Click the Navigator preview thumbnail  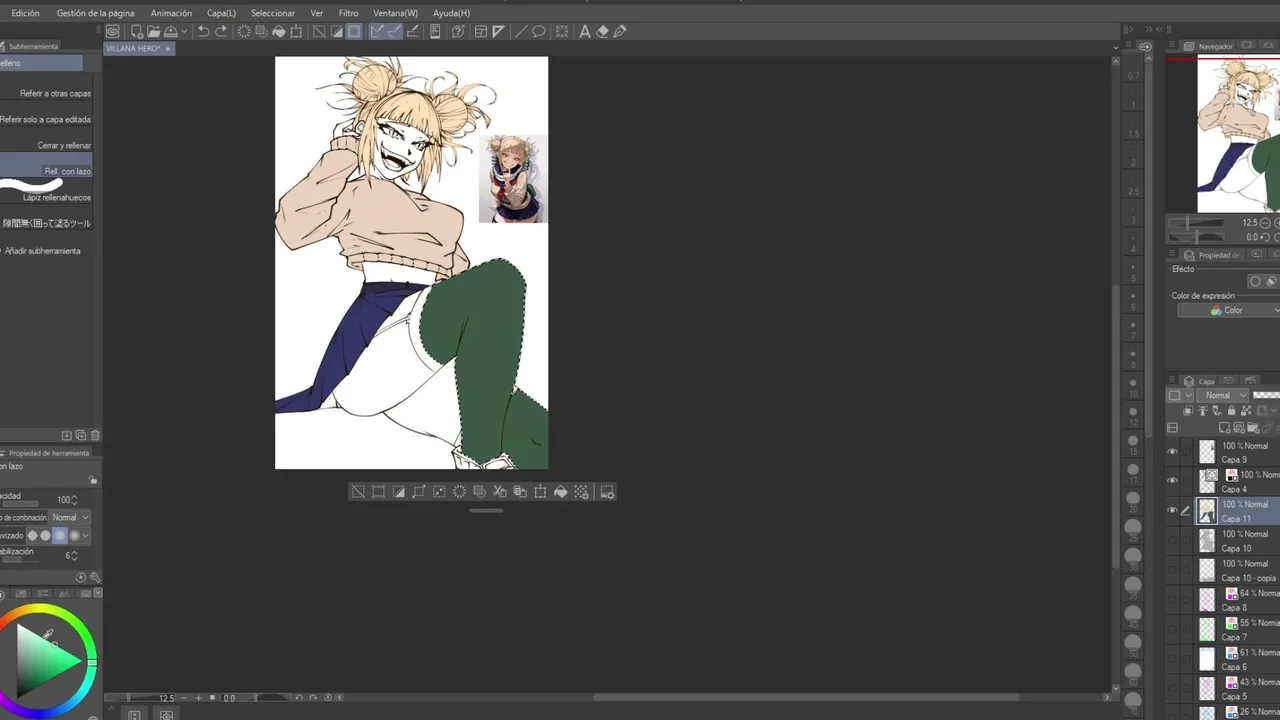click(1238, 135)
